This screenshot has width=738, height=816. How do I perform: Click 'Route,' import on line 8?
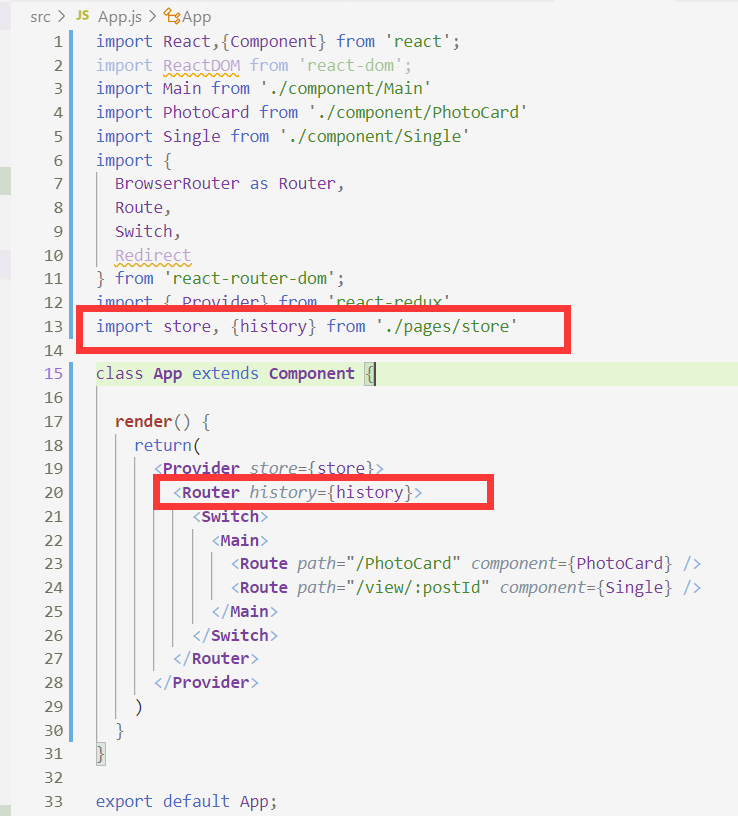[143, 208]
